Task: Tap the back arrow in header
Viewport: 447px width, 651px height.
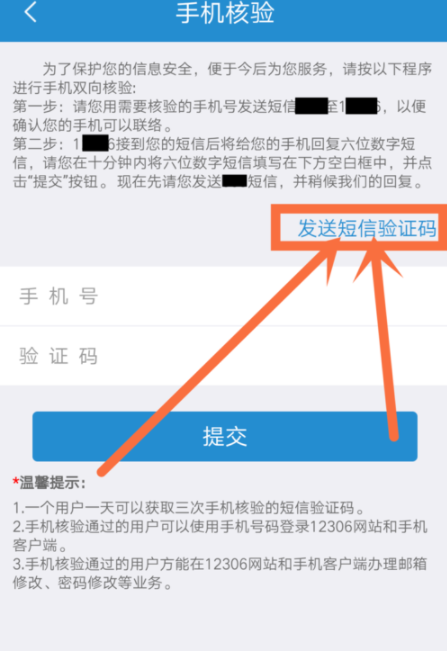Action: pos(30,11)
